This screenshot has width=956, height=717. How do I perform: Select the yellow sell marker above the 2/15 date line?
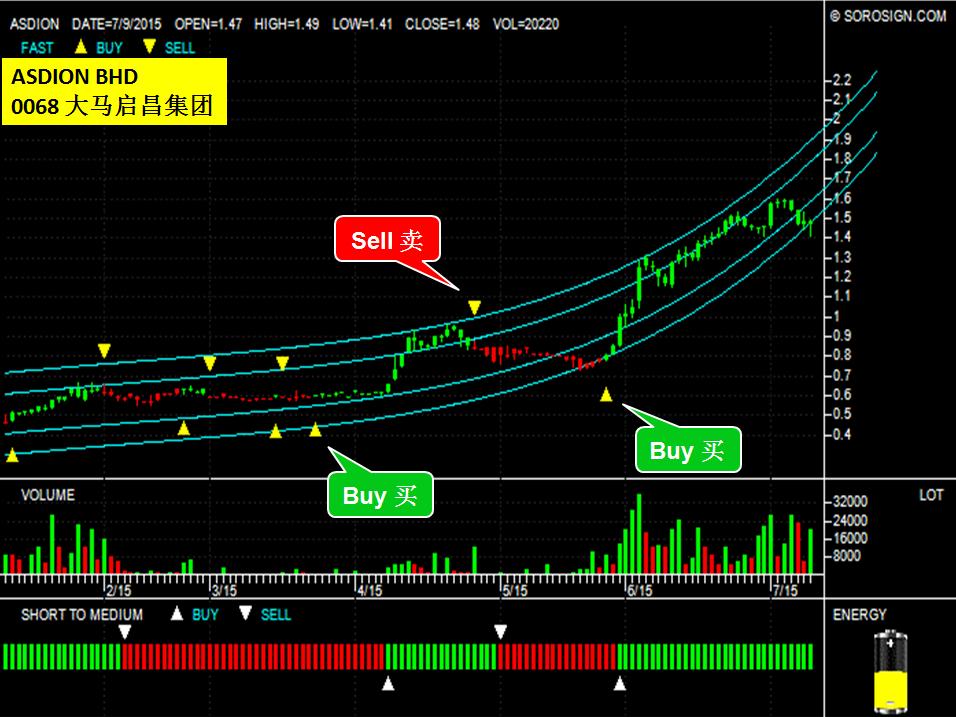(x=104, y=351)
